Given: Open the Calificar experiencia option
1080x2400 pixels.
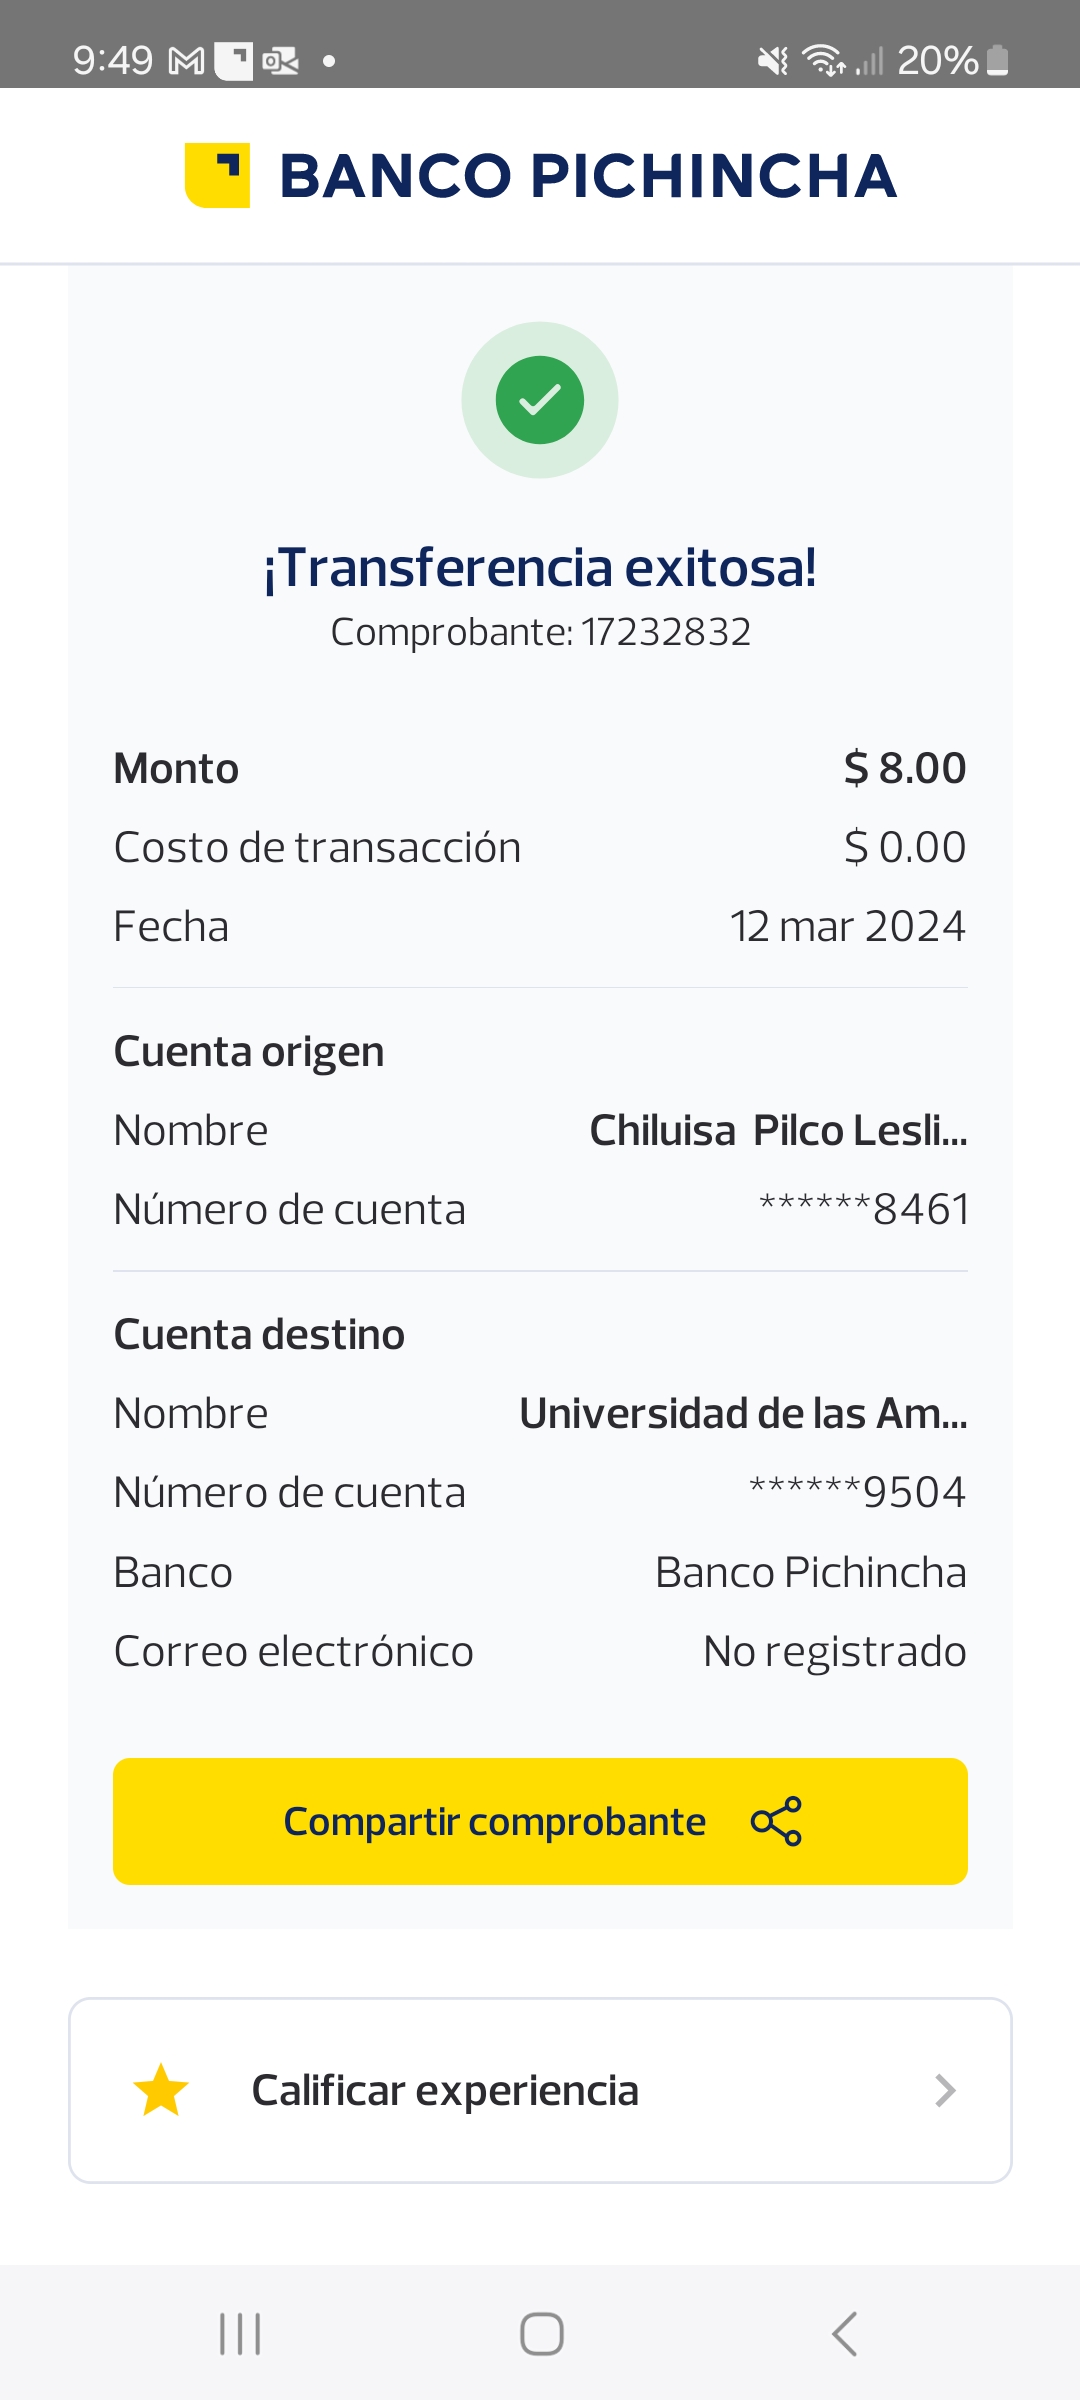Looking at the screenshot, I should 445,2090.
